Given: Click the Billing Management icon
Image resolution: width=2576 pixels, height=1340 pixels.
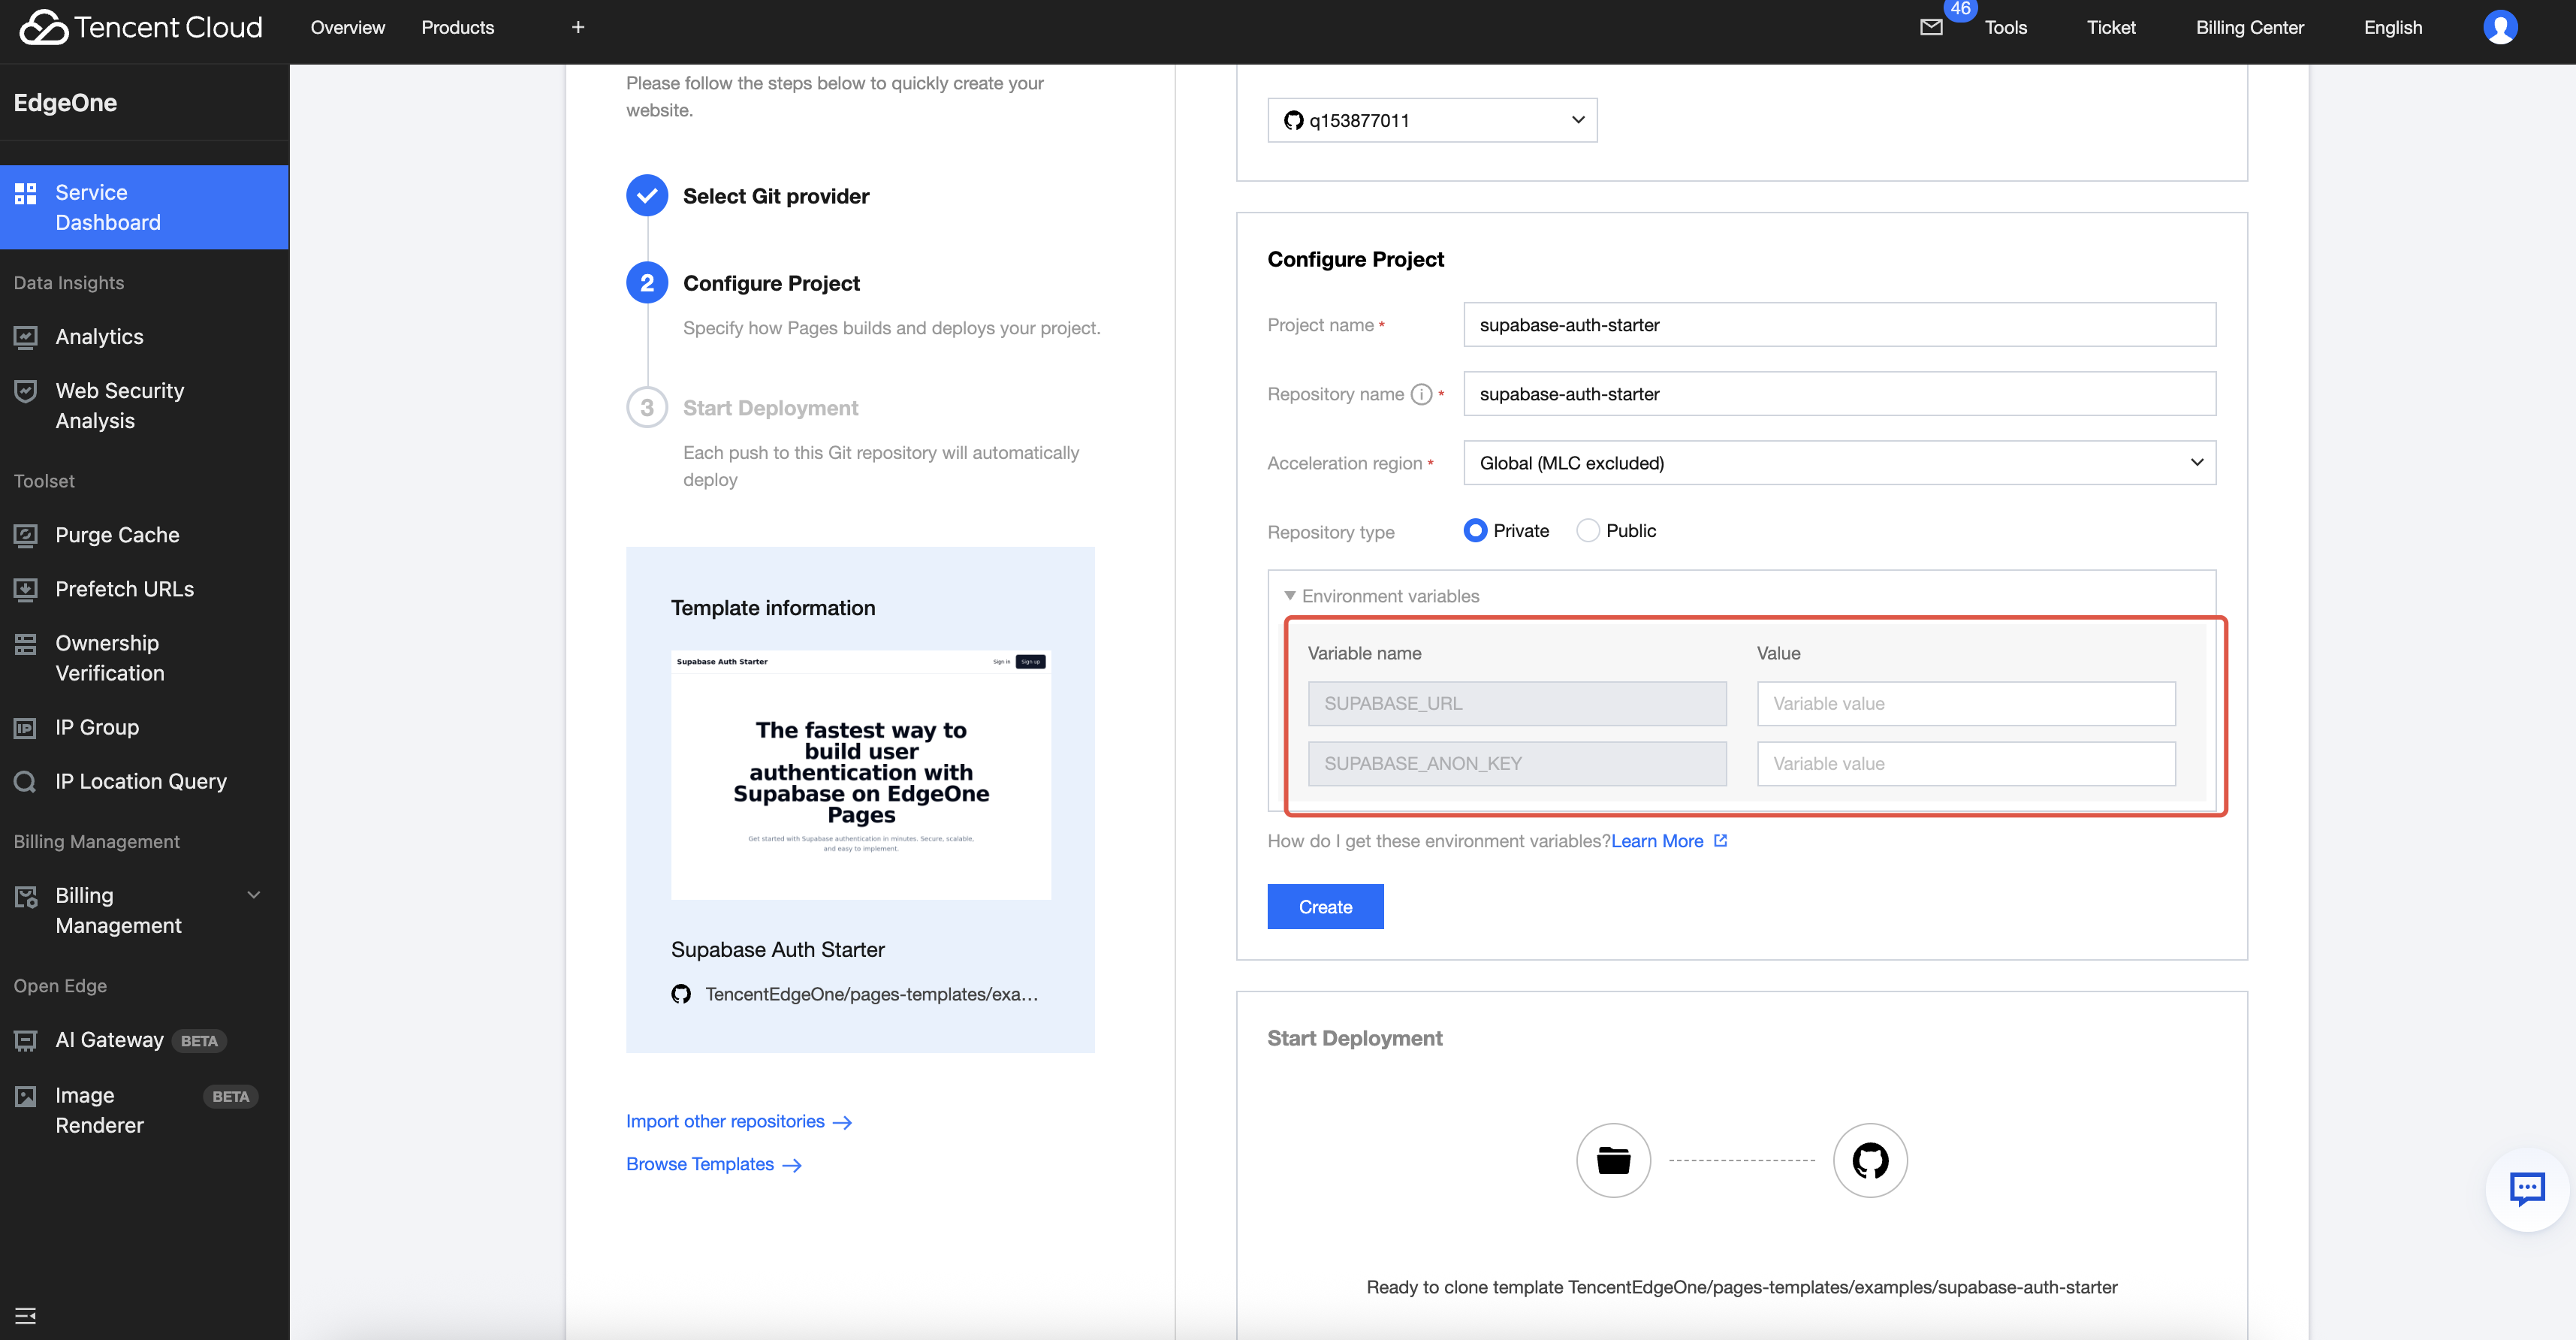Looking at the screenshot, I should coord(26,896).
